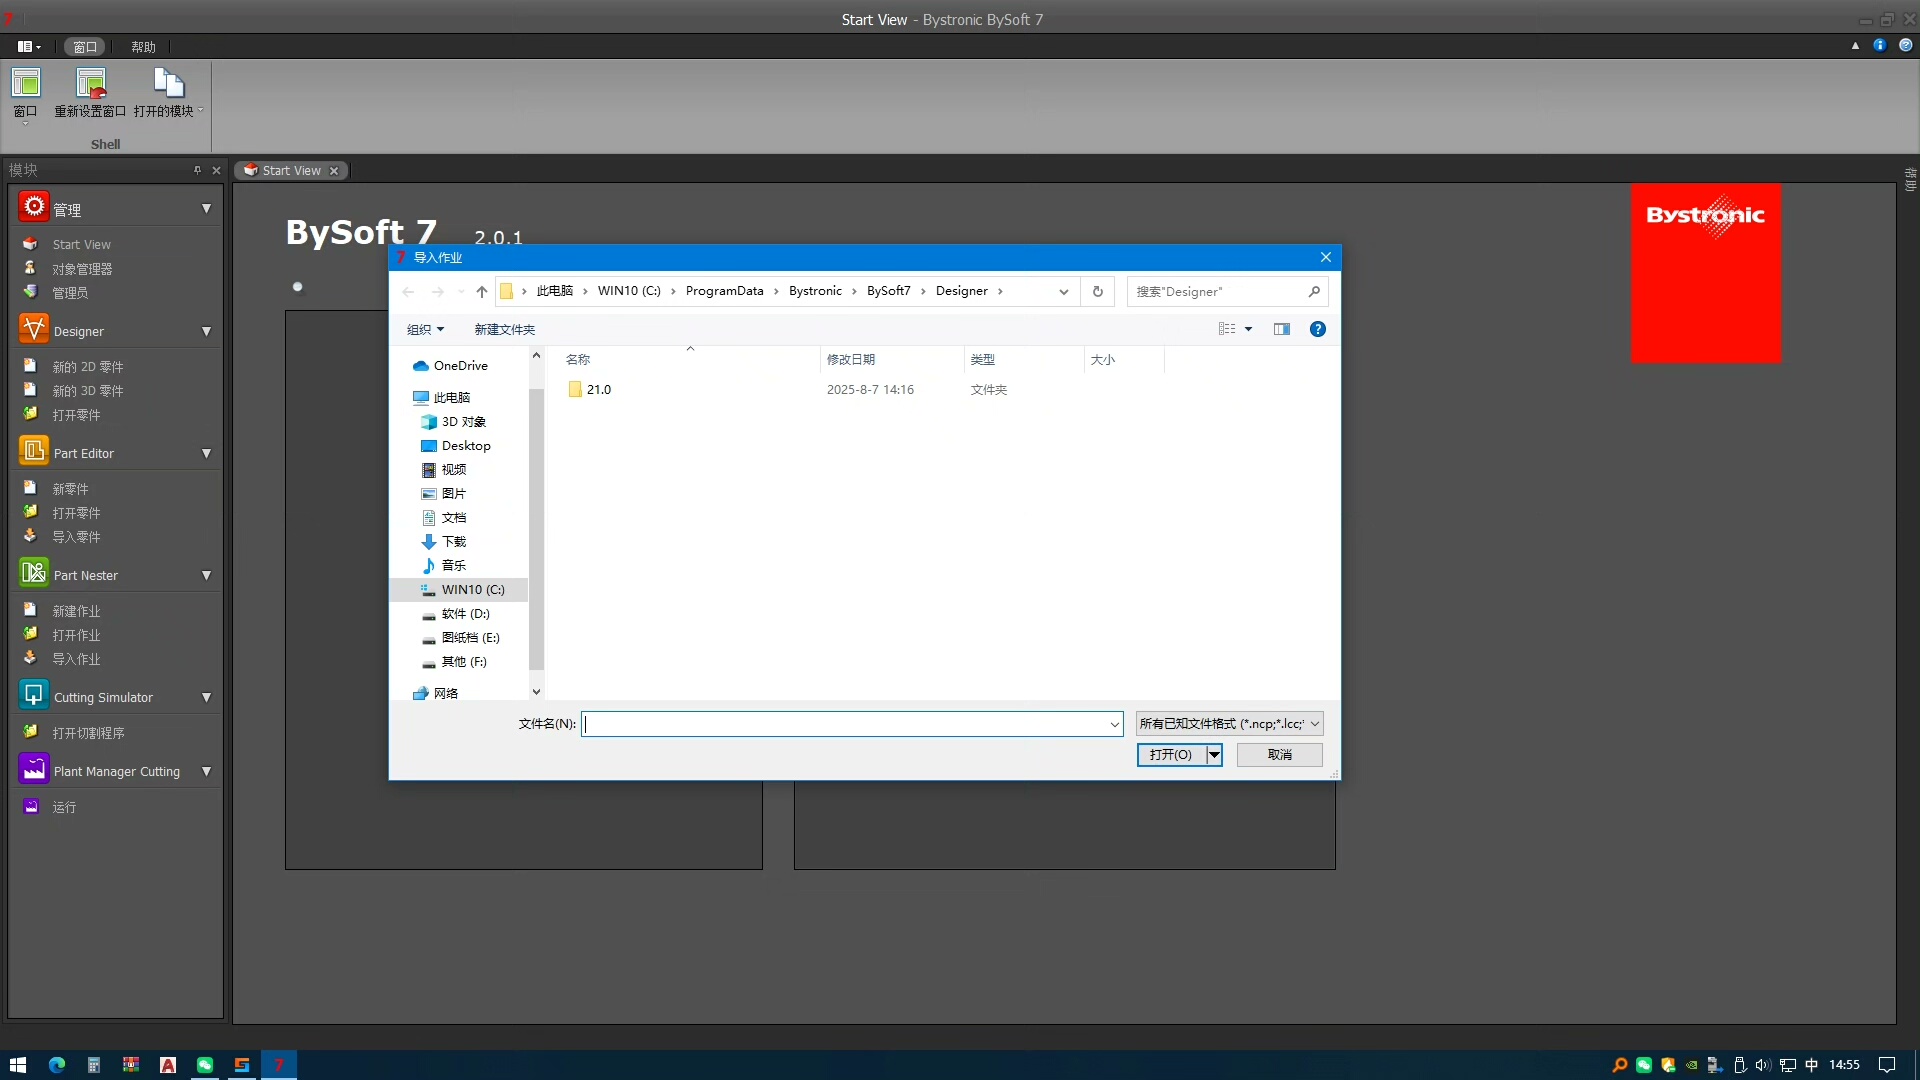This screenshot has width=1920, height=1080.
Task: Pin the modules panel
Action: point(197,170)
